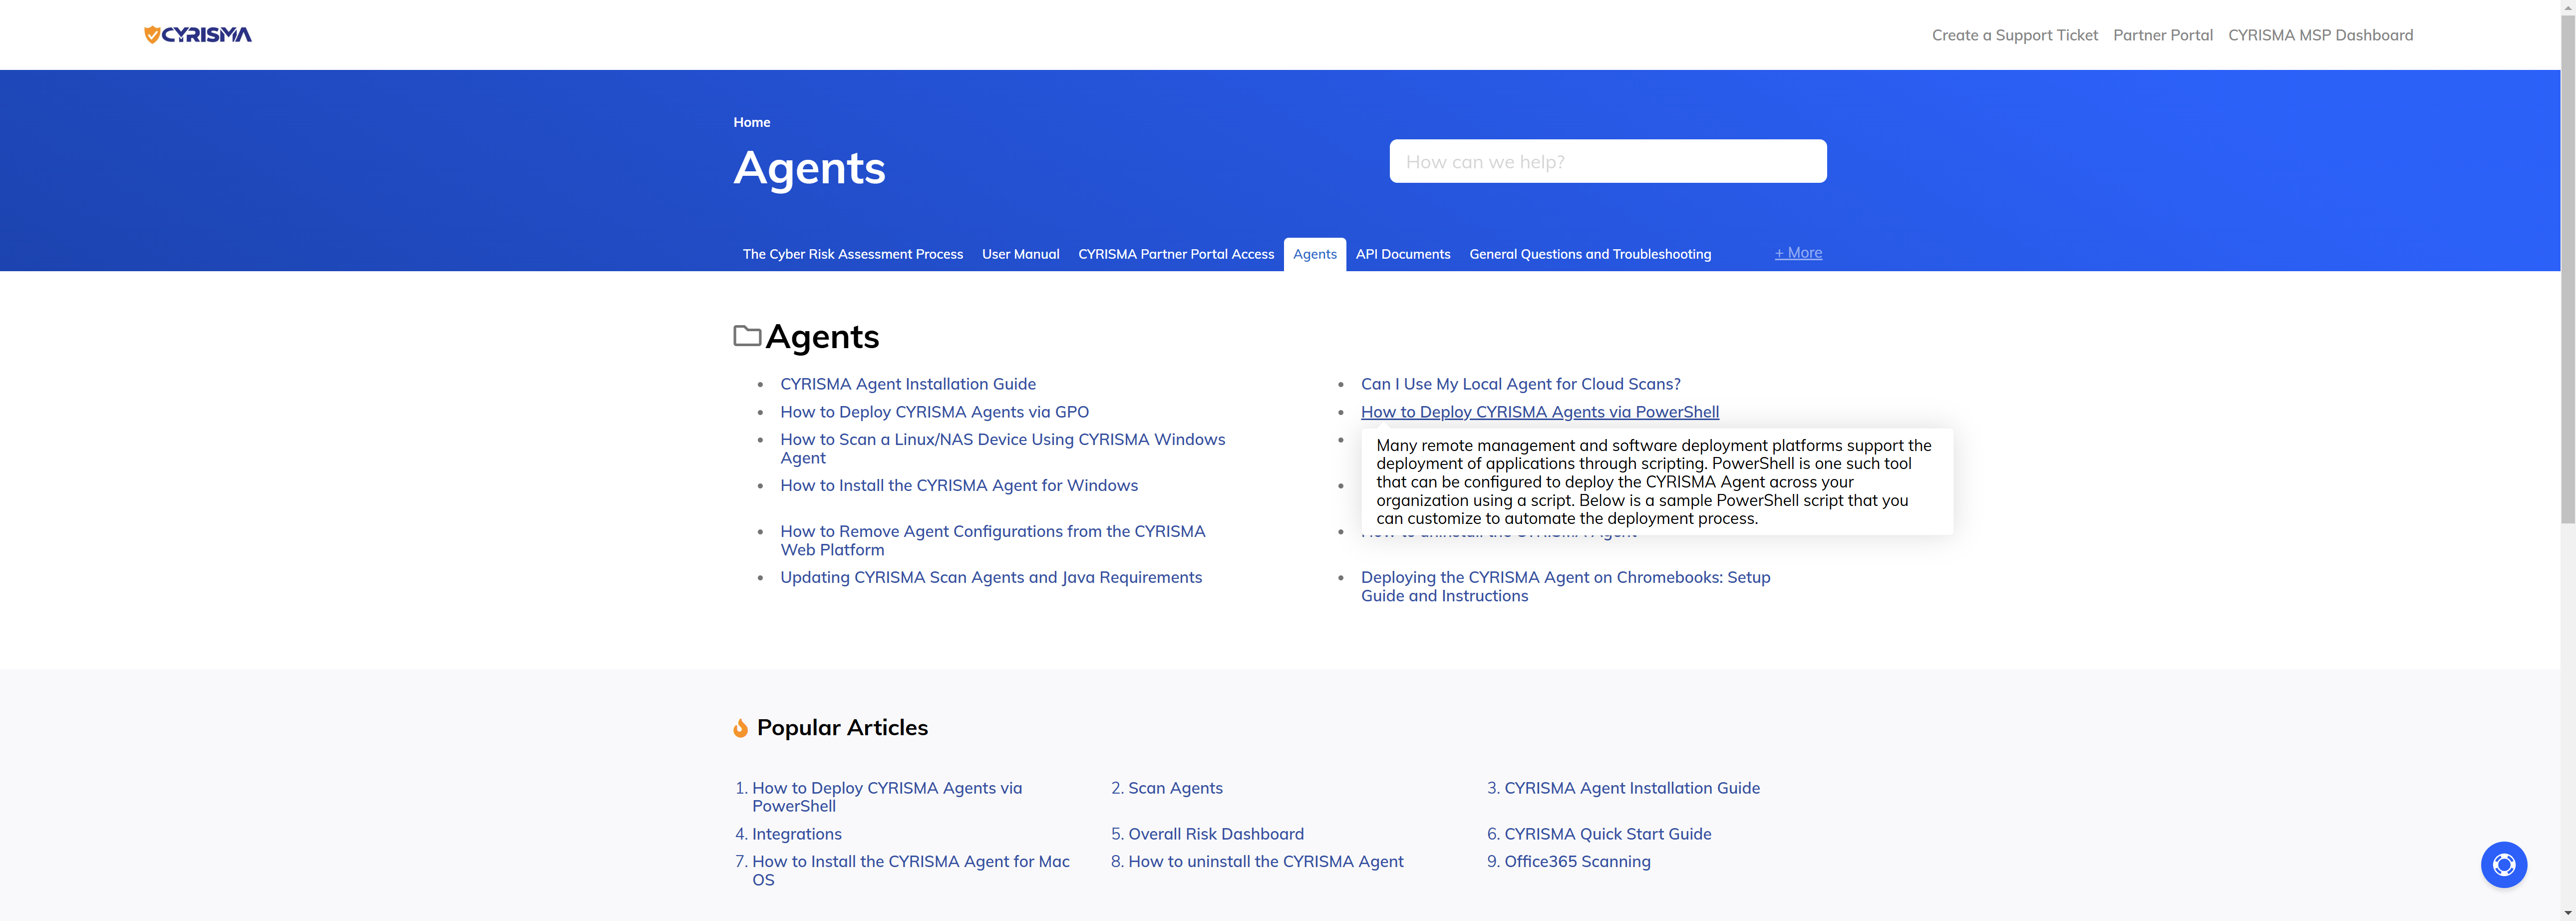
Task: Click the vertical page scrollbar thumb
Action: (x=2567, y=268)
